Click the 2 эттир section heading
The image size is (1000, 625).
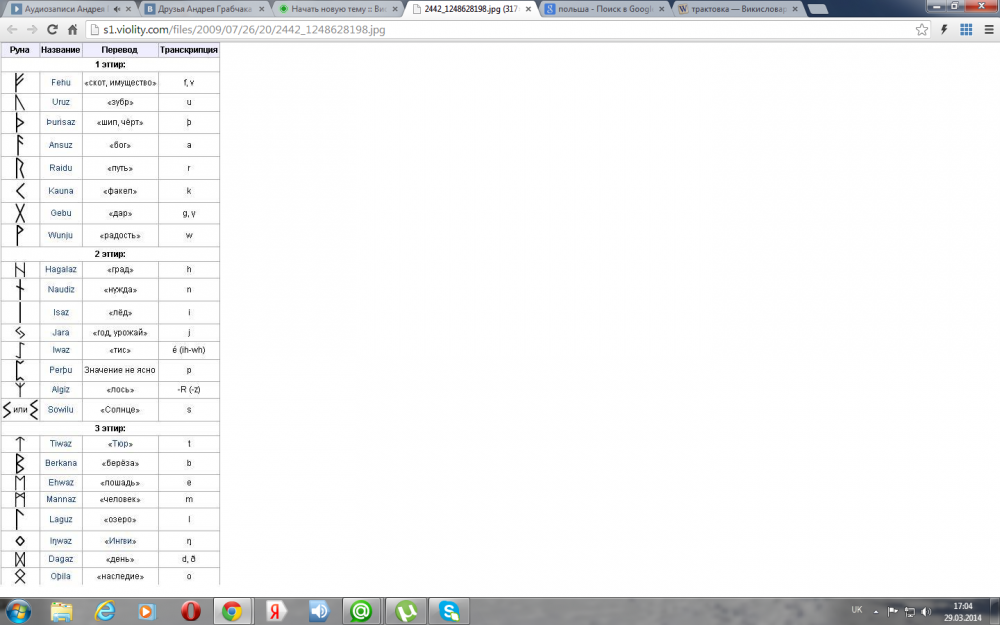coord(110,254)
